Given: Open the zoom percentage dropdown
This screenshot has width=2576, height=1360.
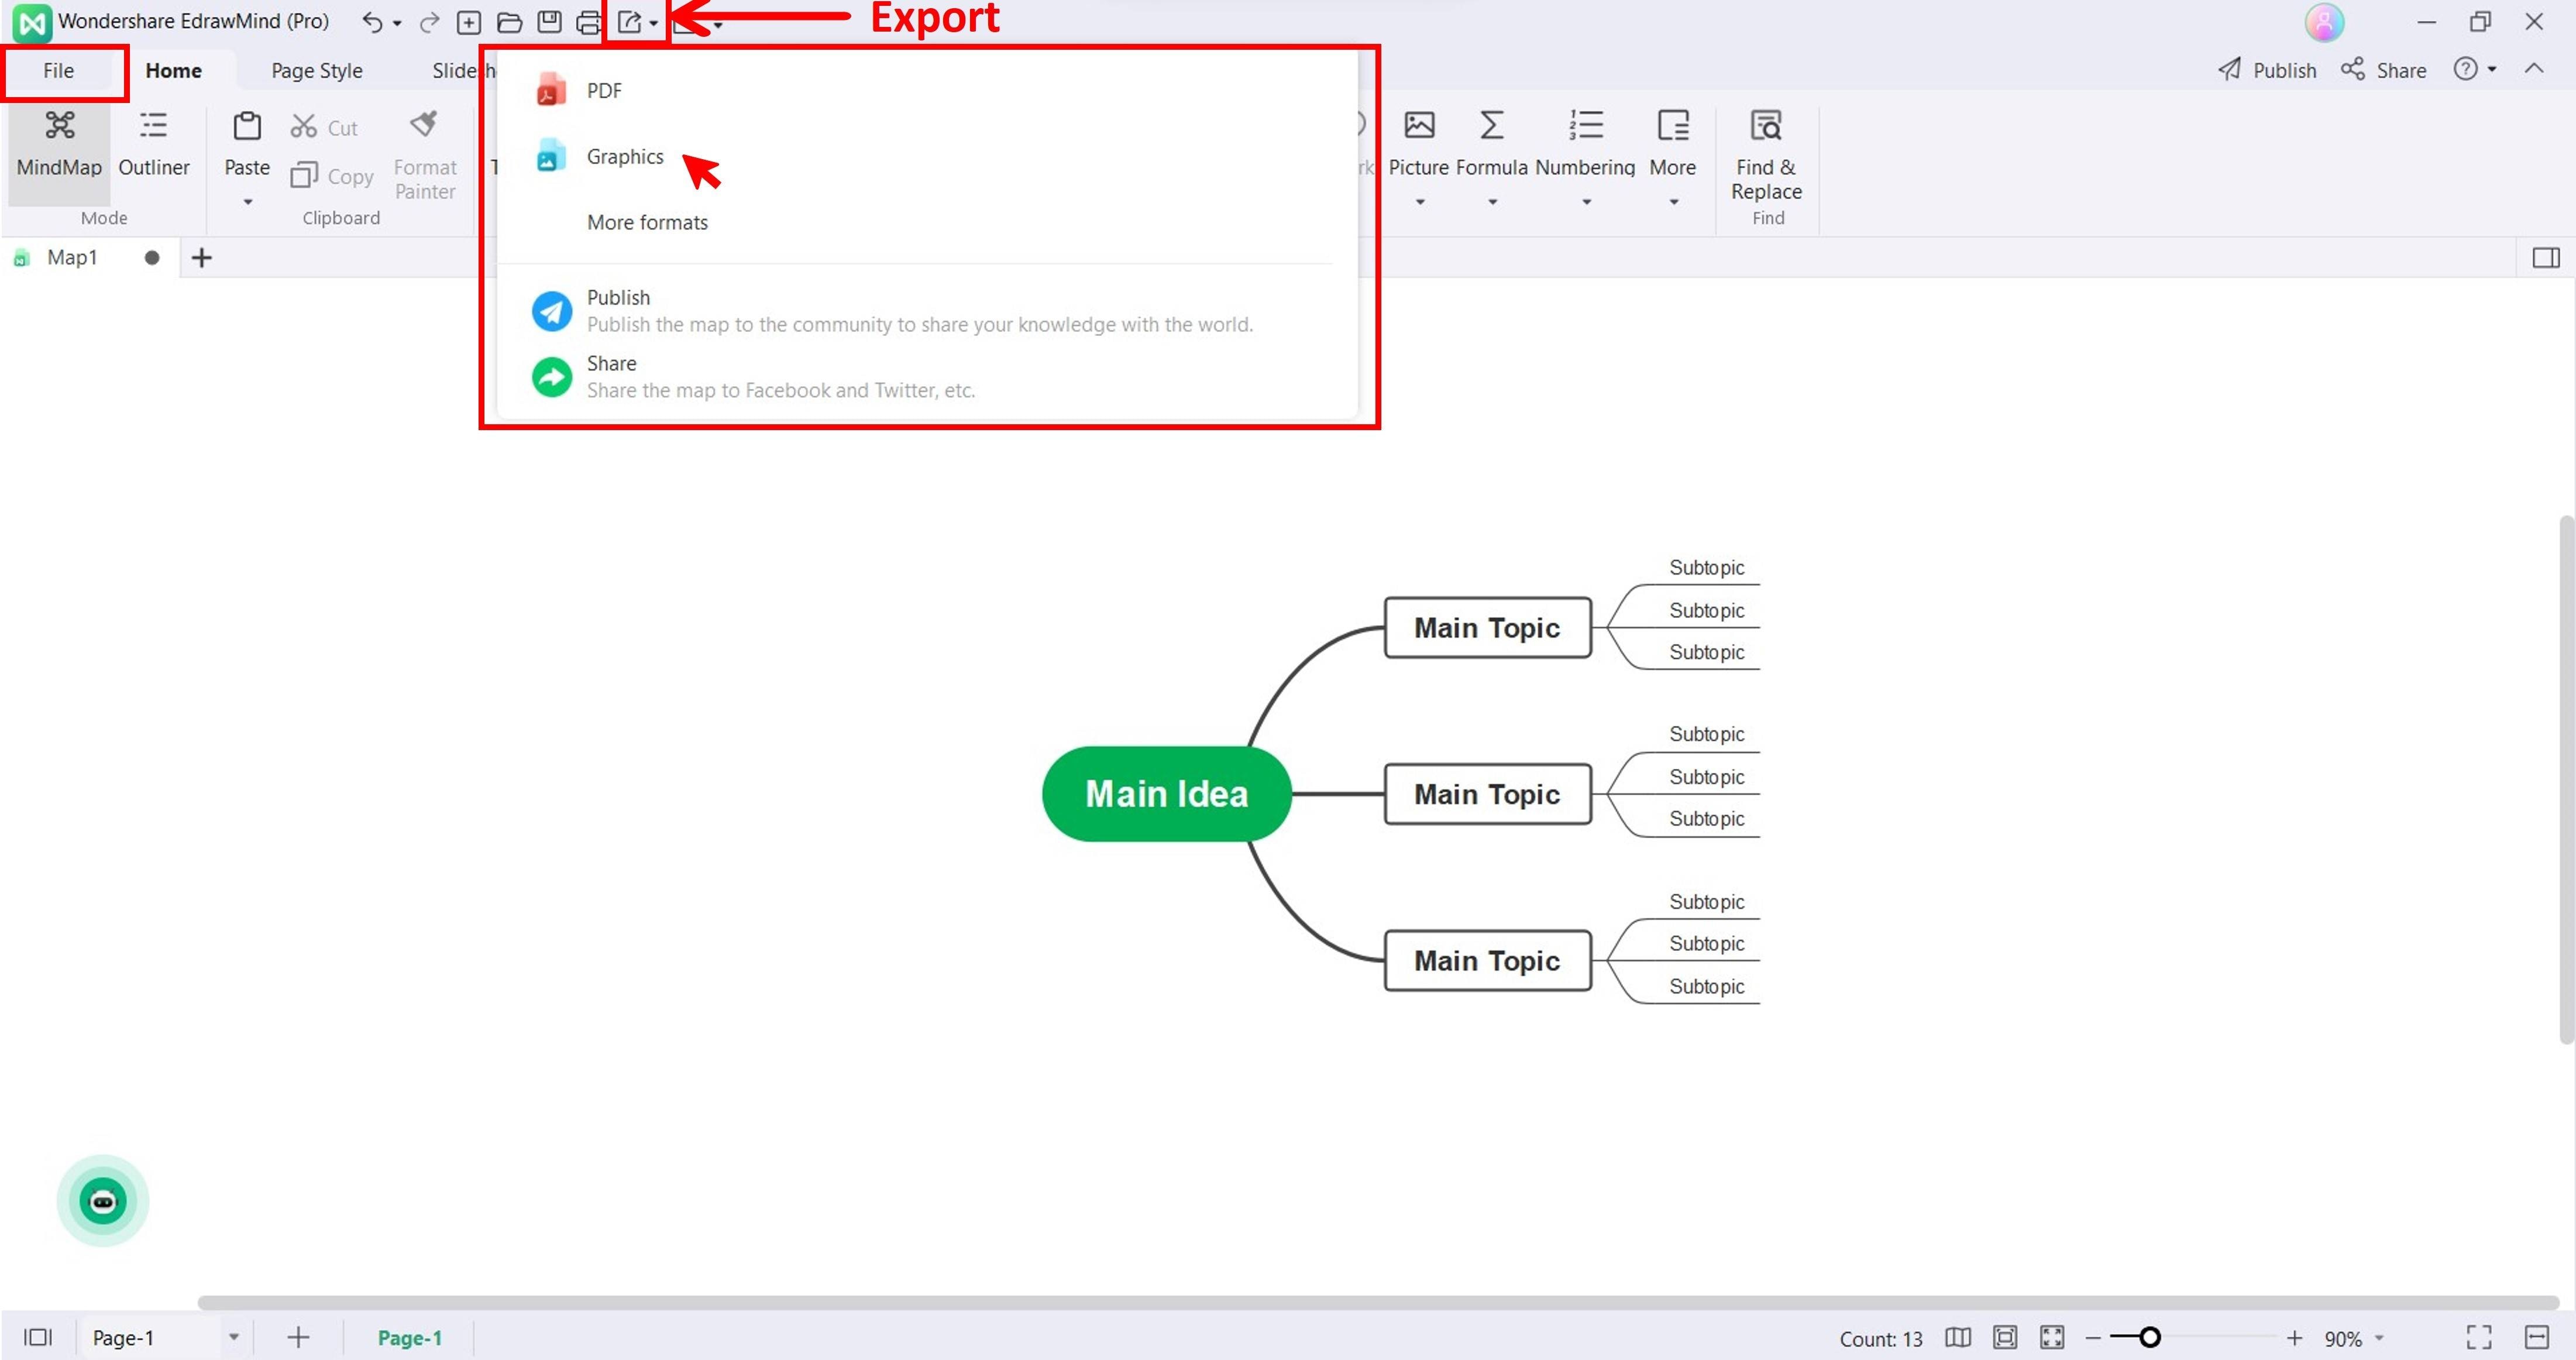Looking at the screenshot, I should click(x=2379, y=1337).
